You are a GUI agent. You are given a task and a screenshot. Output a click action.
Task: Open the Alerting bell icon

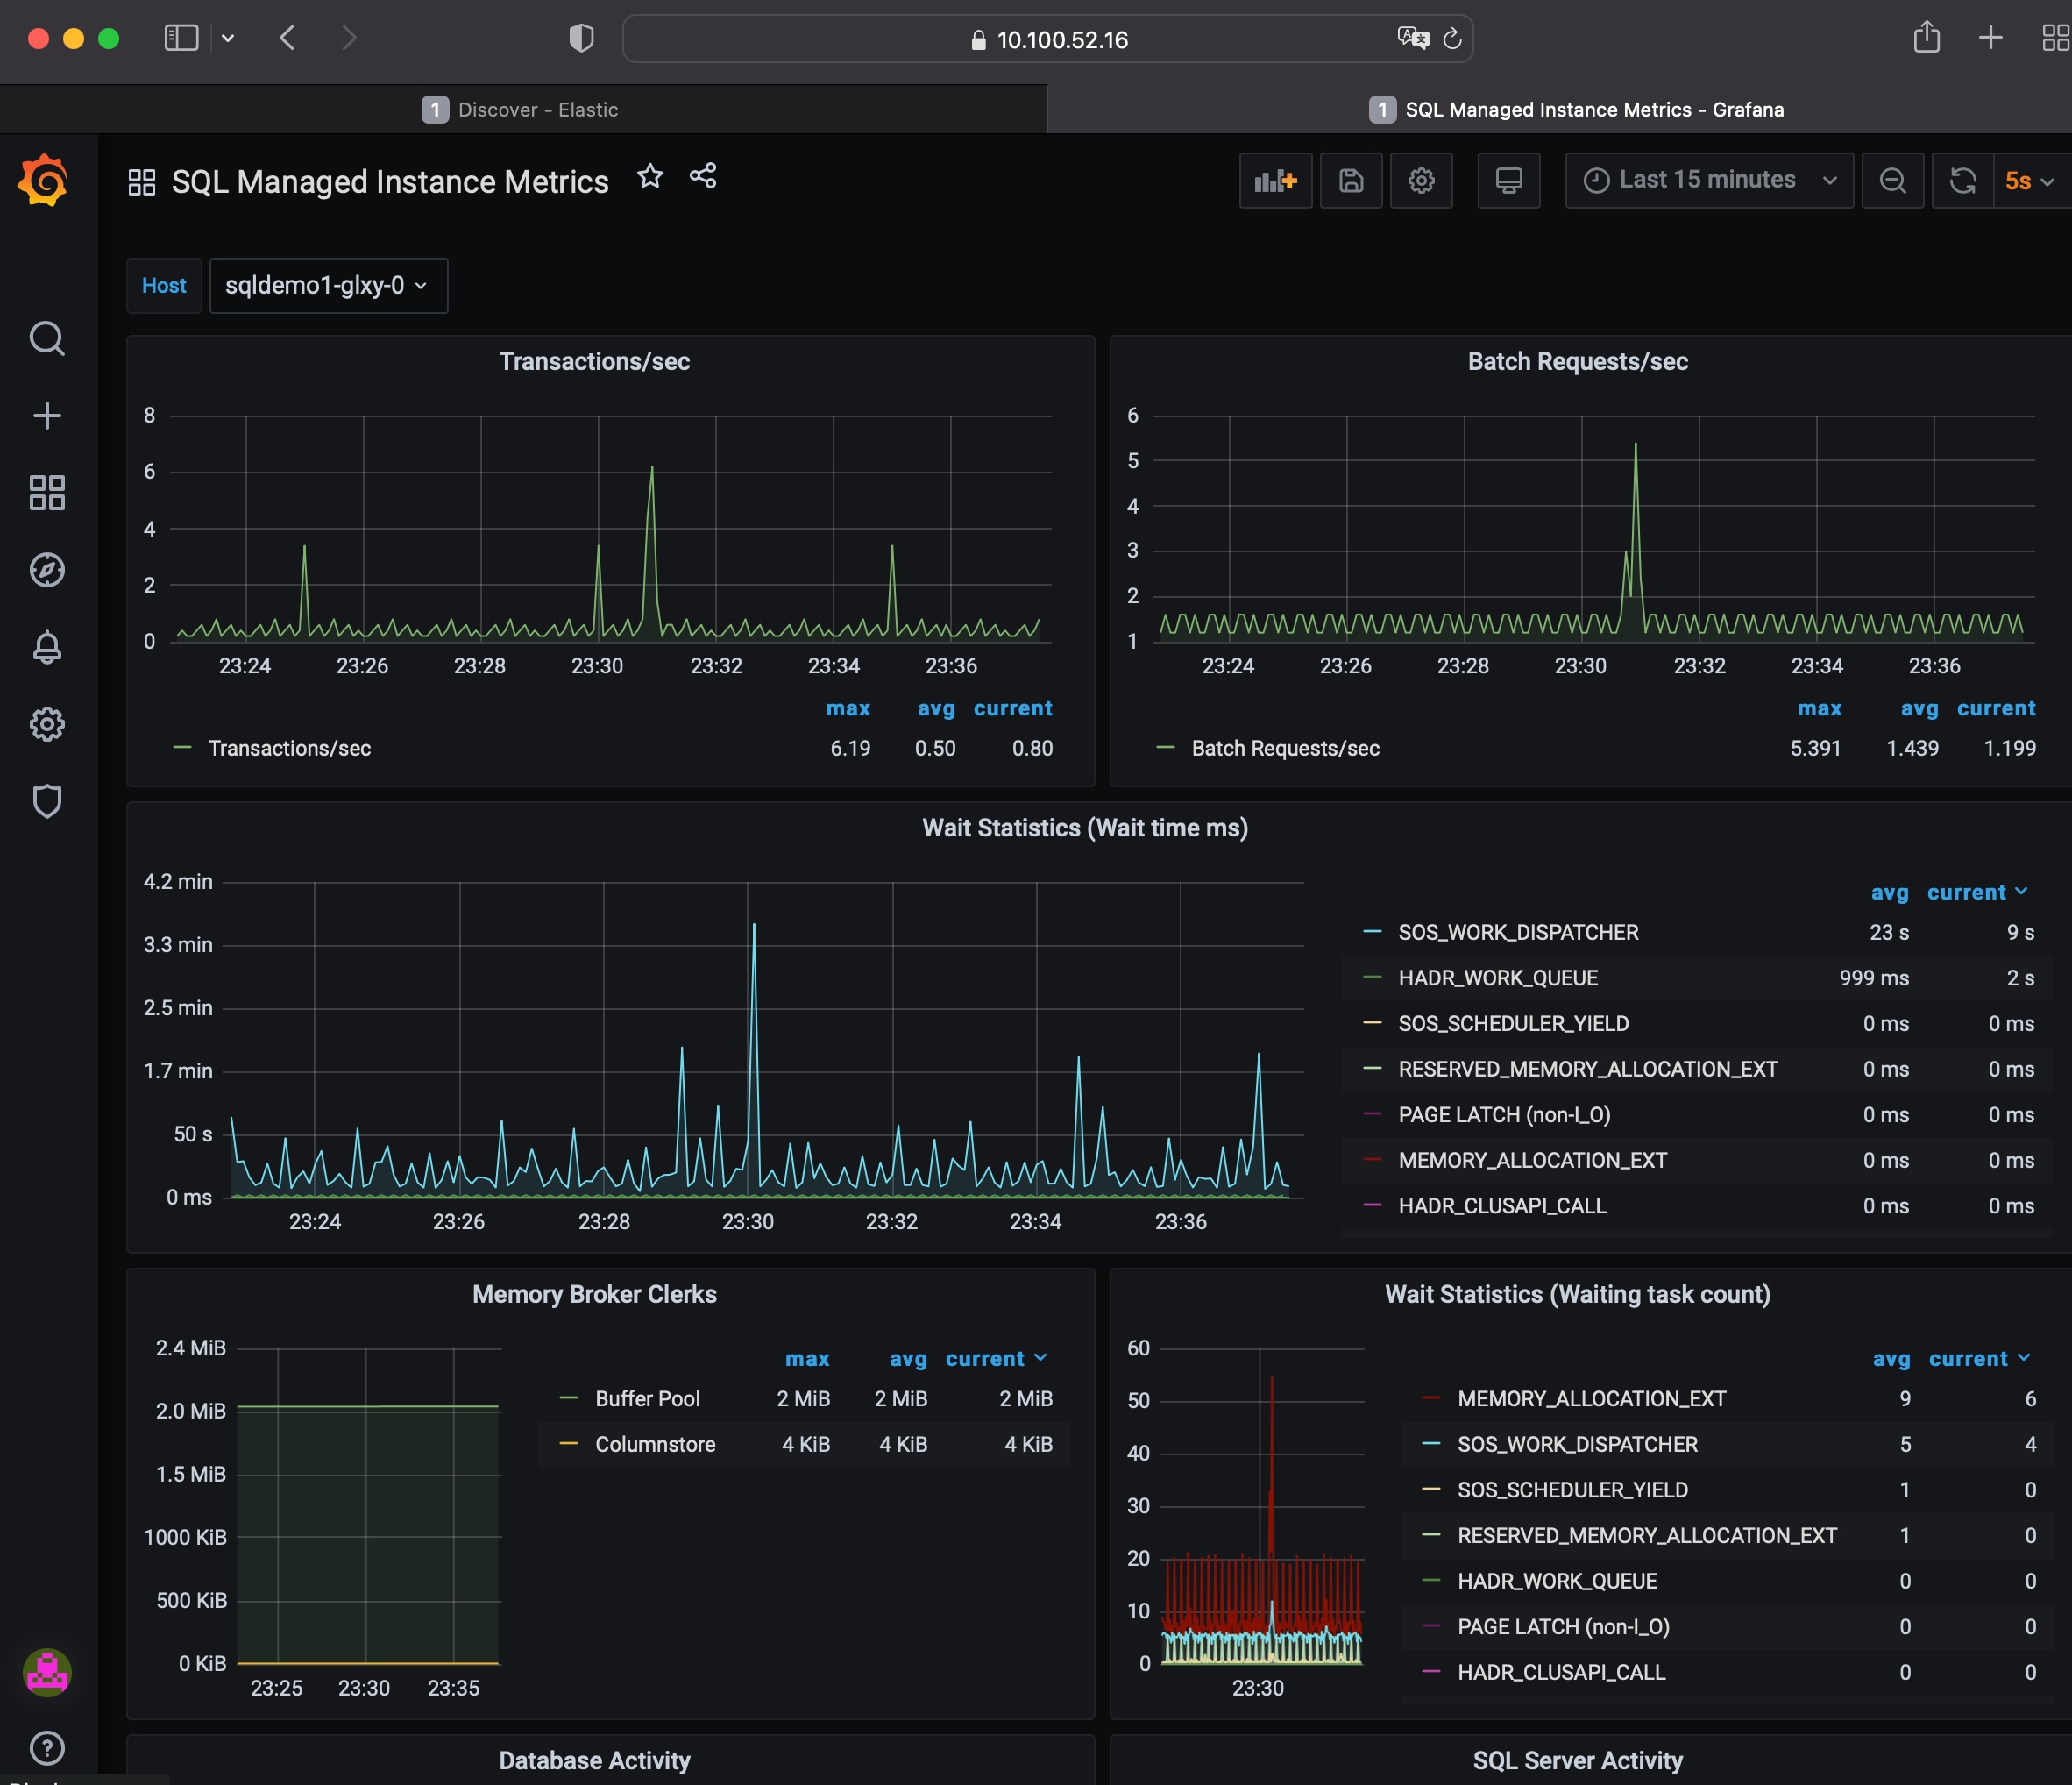click(47, 647)
